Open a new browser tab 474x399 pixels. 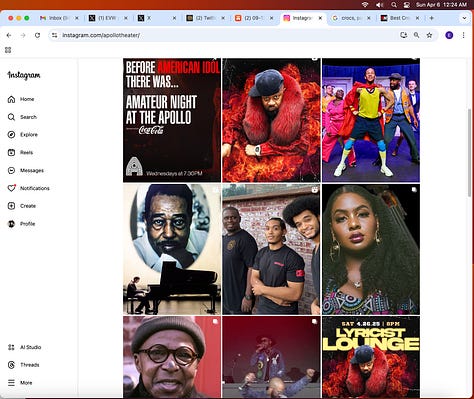click(432, 18)
